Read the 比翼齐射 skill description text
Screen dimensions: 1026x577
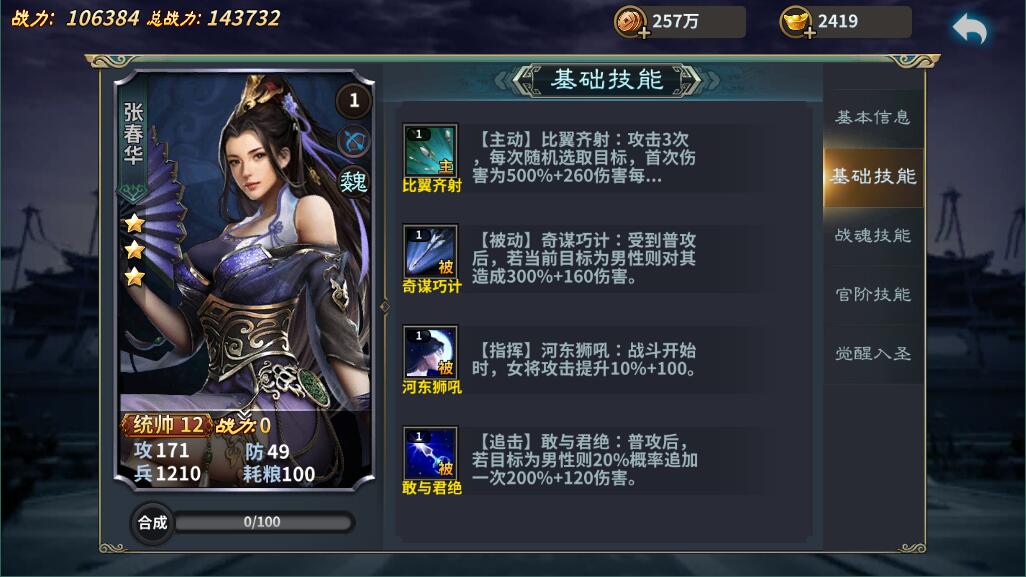pos(584,157)
